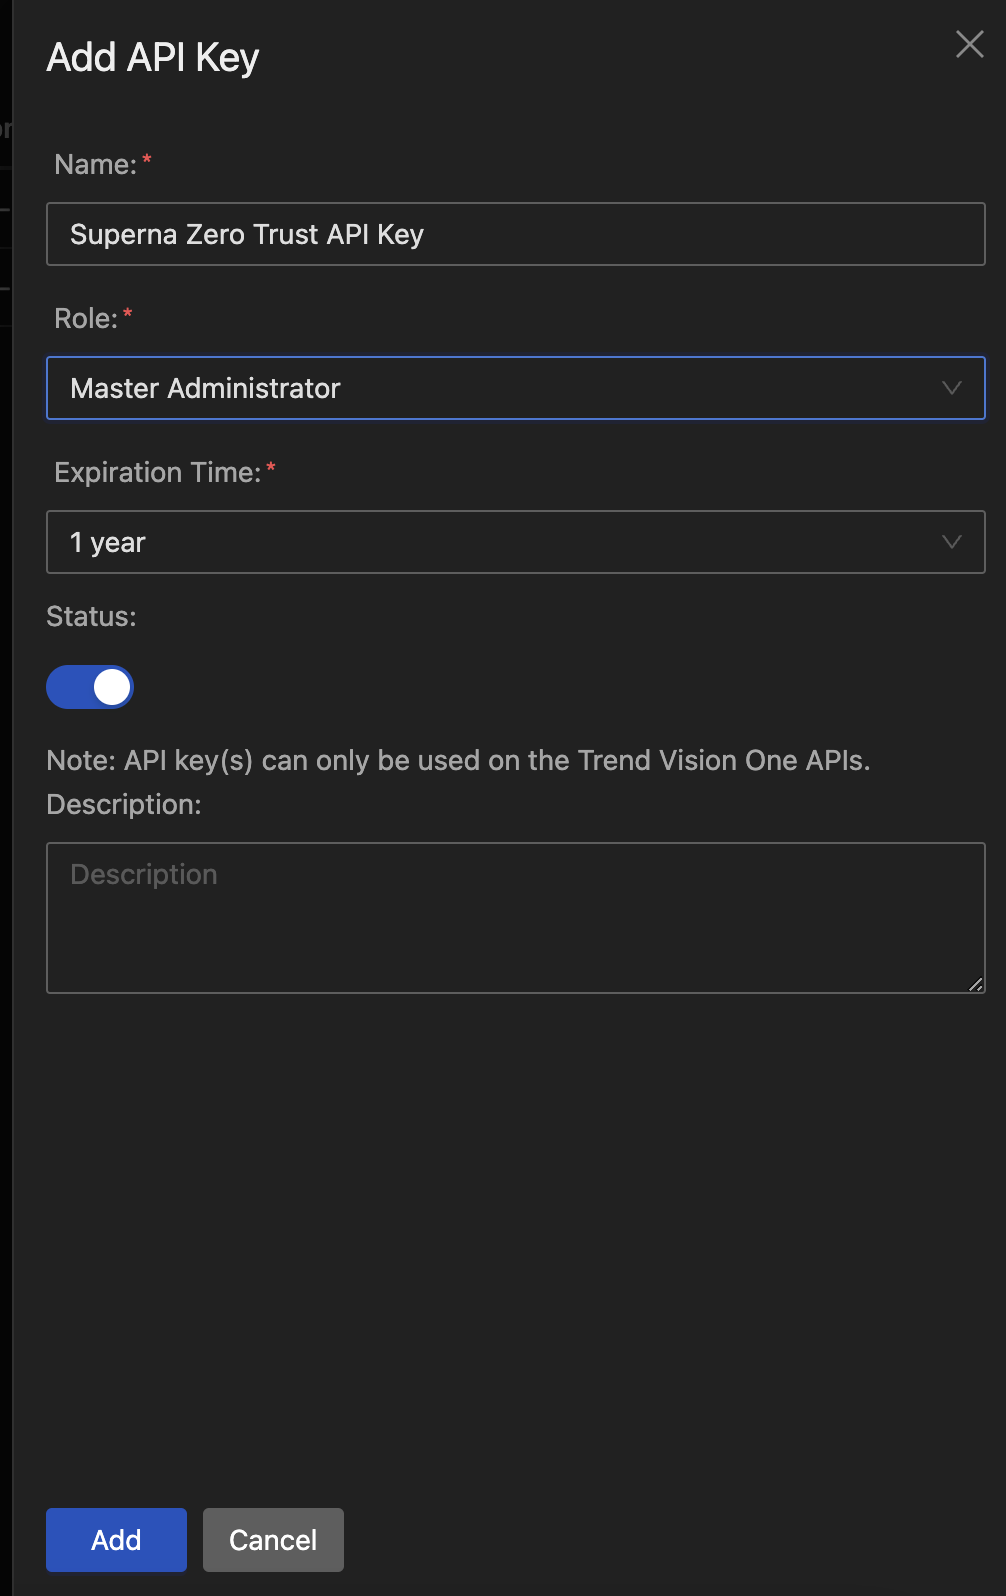Click Cancel to discard the API key
Image resolution: width=1006 pixels, height=1596 pixels.
click(x=272, y=1540)
